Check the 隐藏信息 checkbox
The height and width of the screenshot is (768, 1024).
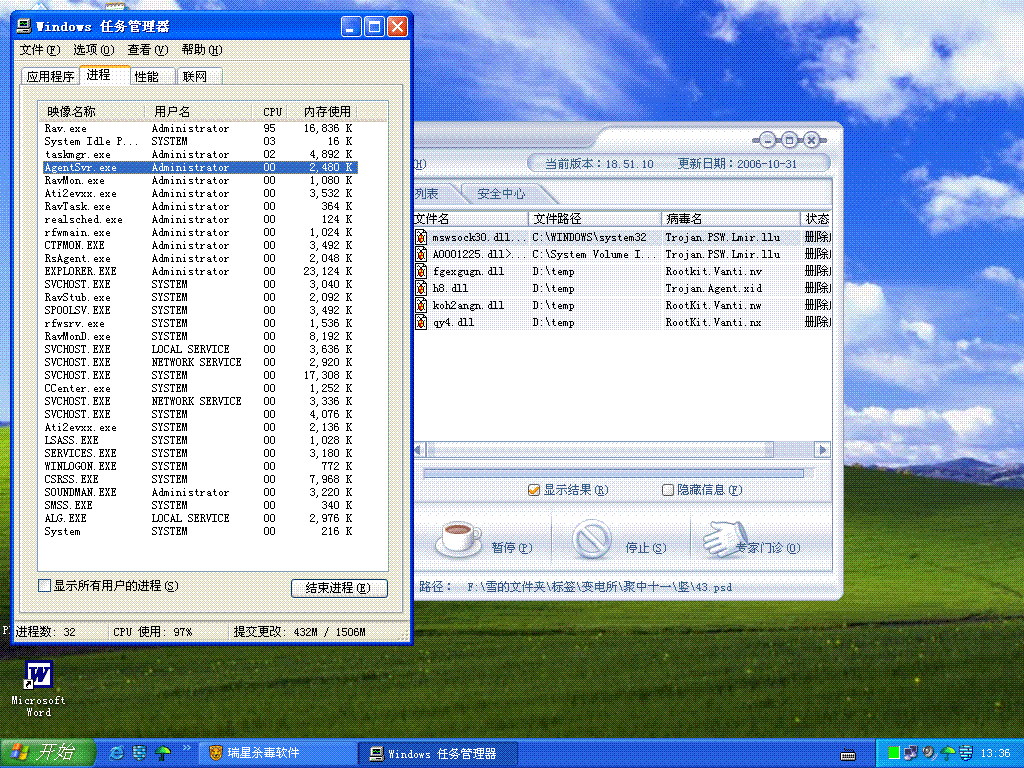pyautogui.click(x=668, y=490)
